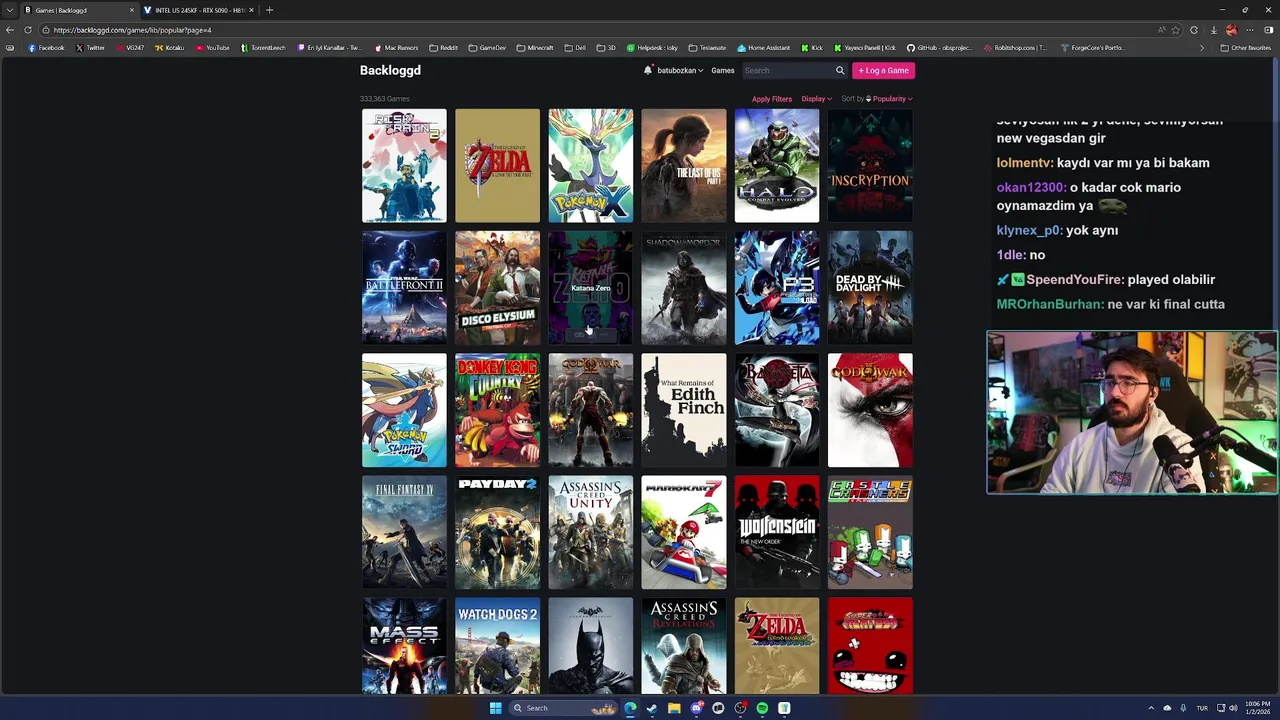1280x720 pixels.
Task: Open Final Fantasy XV cover
Action: 404,532
